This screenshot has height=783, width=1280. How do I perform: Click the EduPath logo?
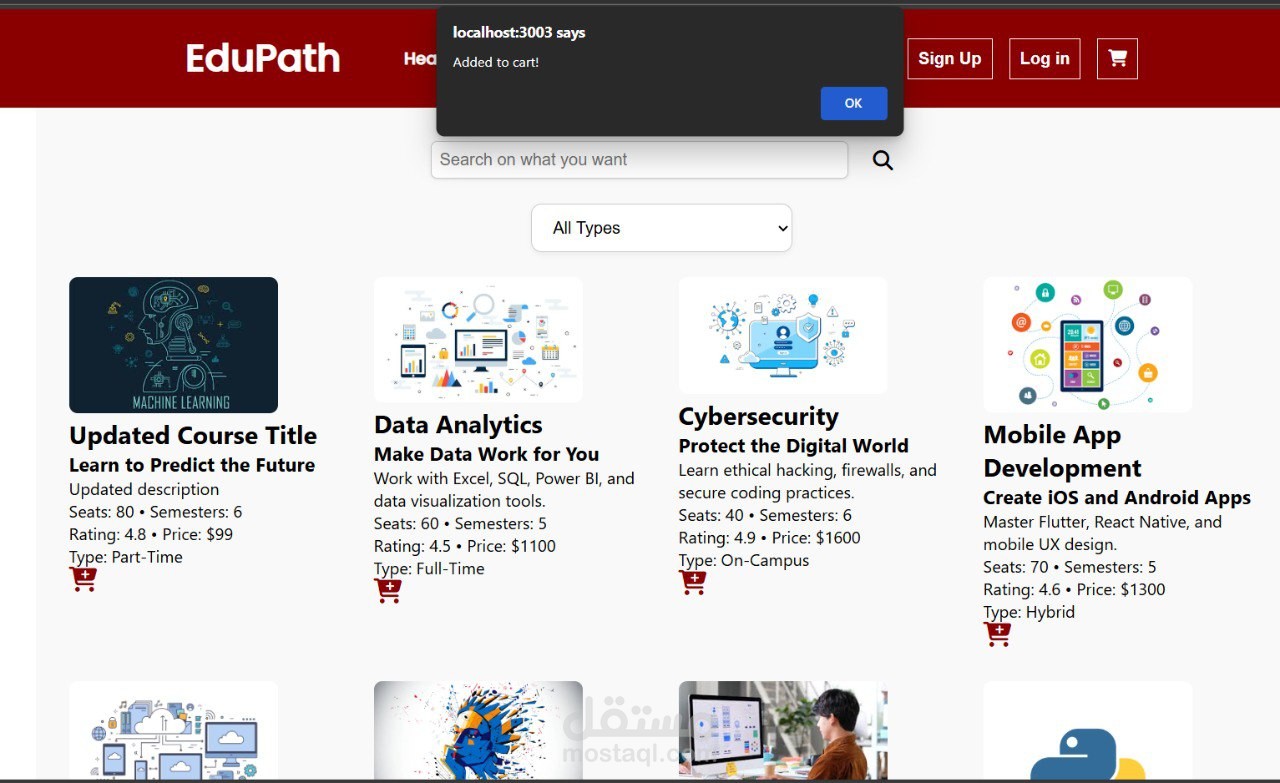pyautogui.click(x=262, y=58)
